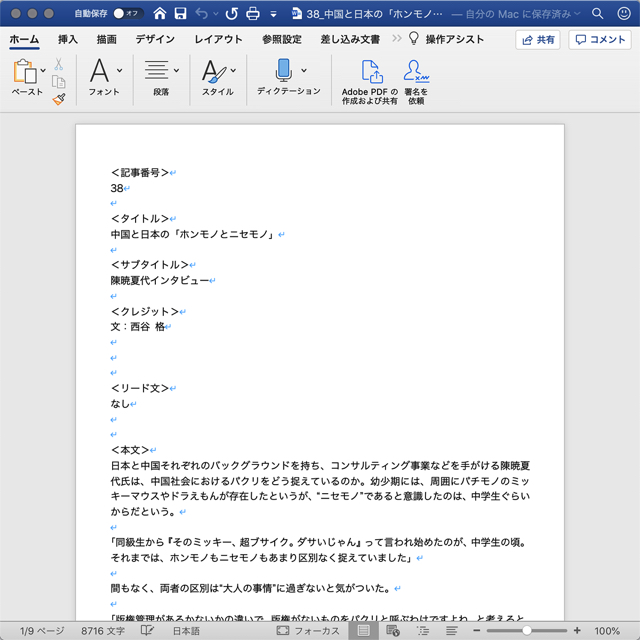This screenshot has width=640, height=640.
Task: Click the Save disk icon in title bar
Action: pos(180,14)
